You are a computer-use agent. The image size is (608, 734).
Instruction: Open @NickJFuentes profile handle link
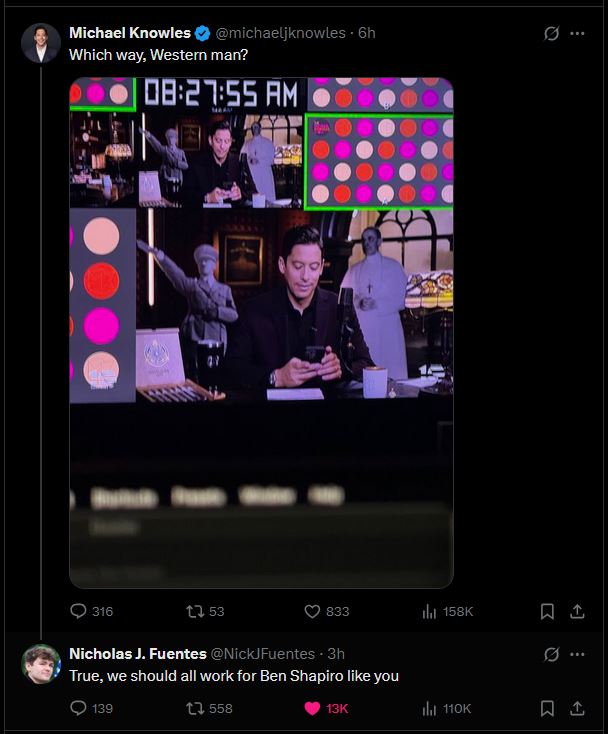[x=263, y=653]
